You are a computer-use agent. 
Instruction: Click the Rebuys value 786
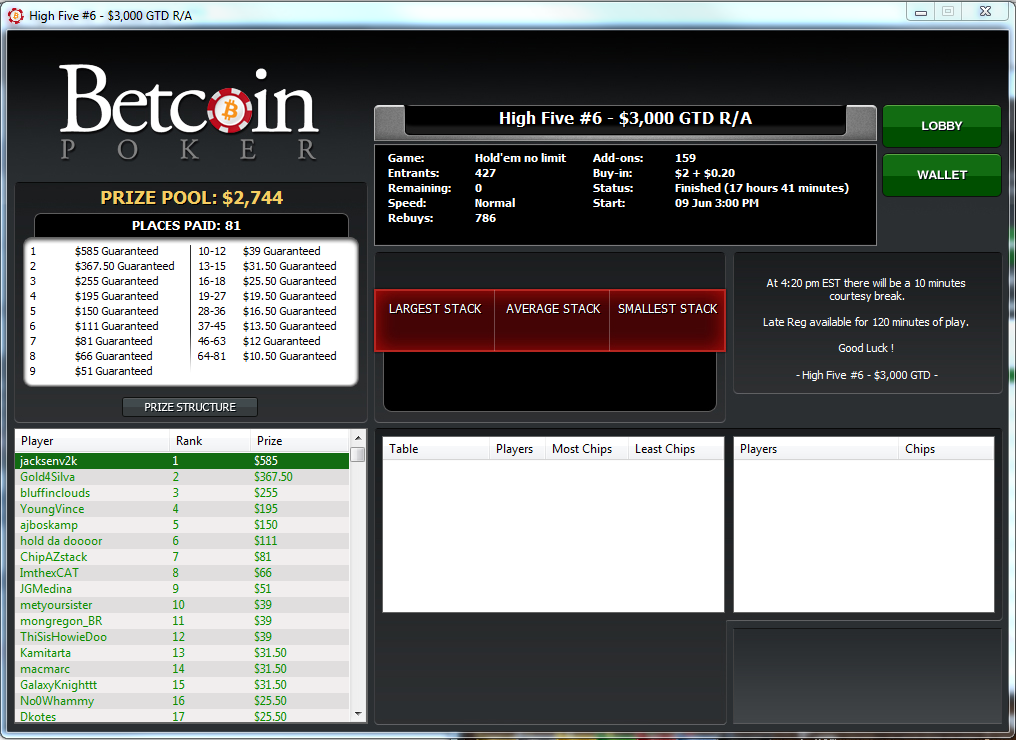click(x=485, y=218)
